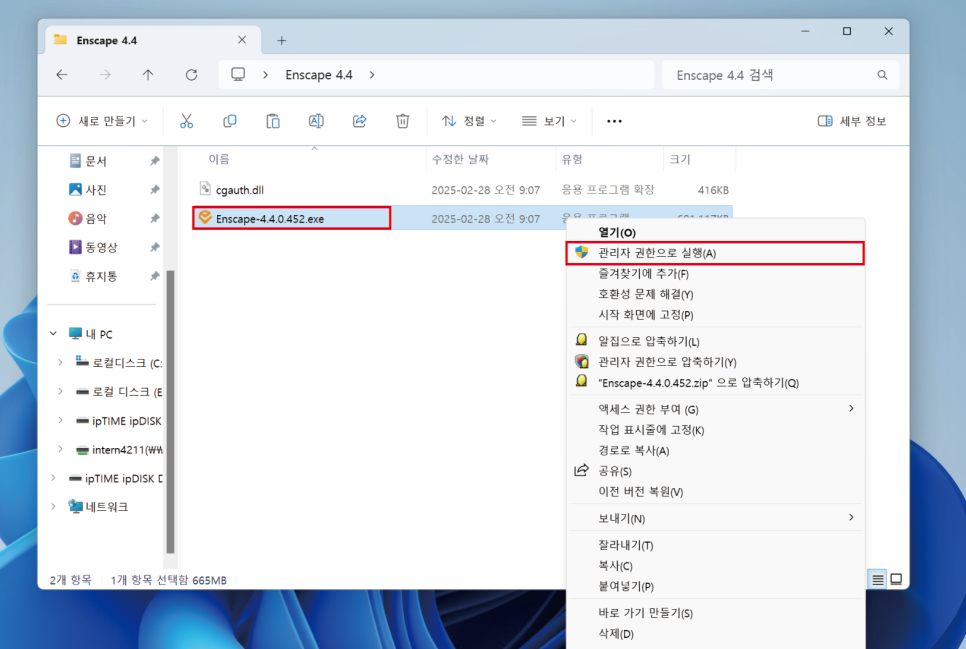Image resolution: width=966 pixels, height=649 pixels.
Task: Open the three-dots more options menu
Action: [x=614, y=121]
